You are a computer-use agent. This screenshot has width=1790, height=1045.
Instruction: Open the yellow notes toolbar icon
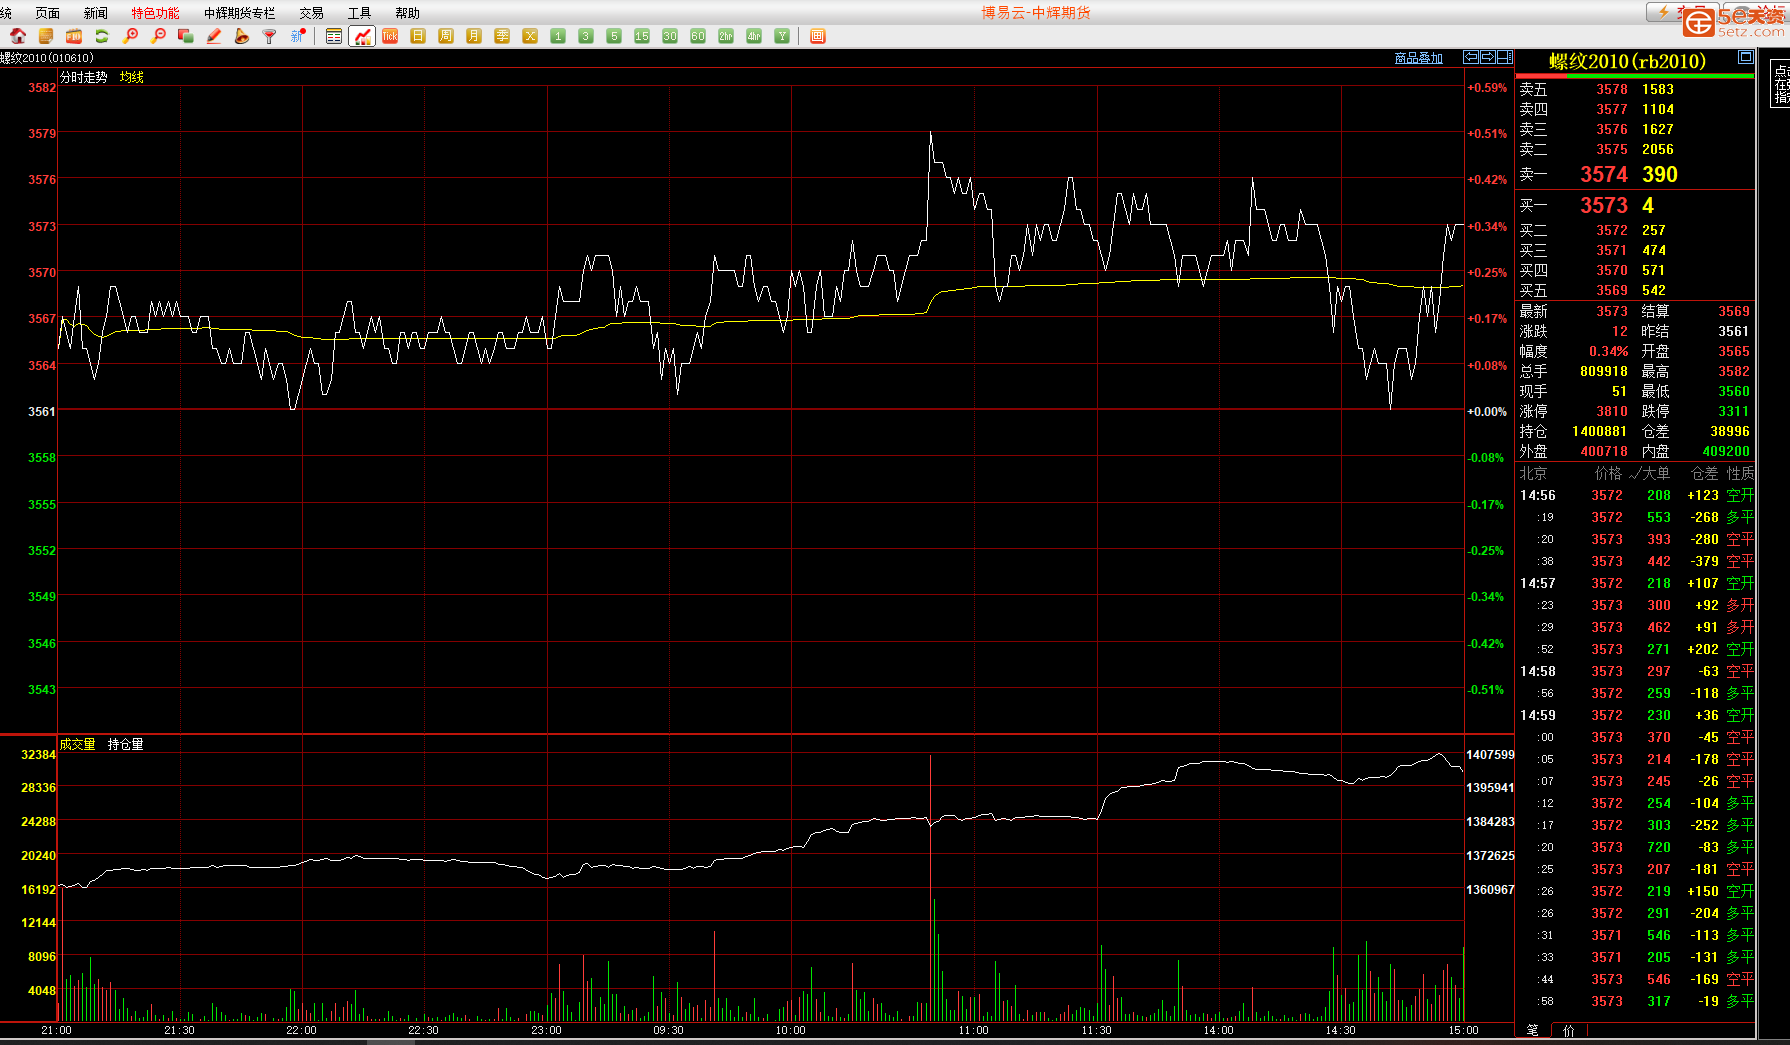click(46, 36)
